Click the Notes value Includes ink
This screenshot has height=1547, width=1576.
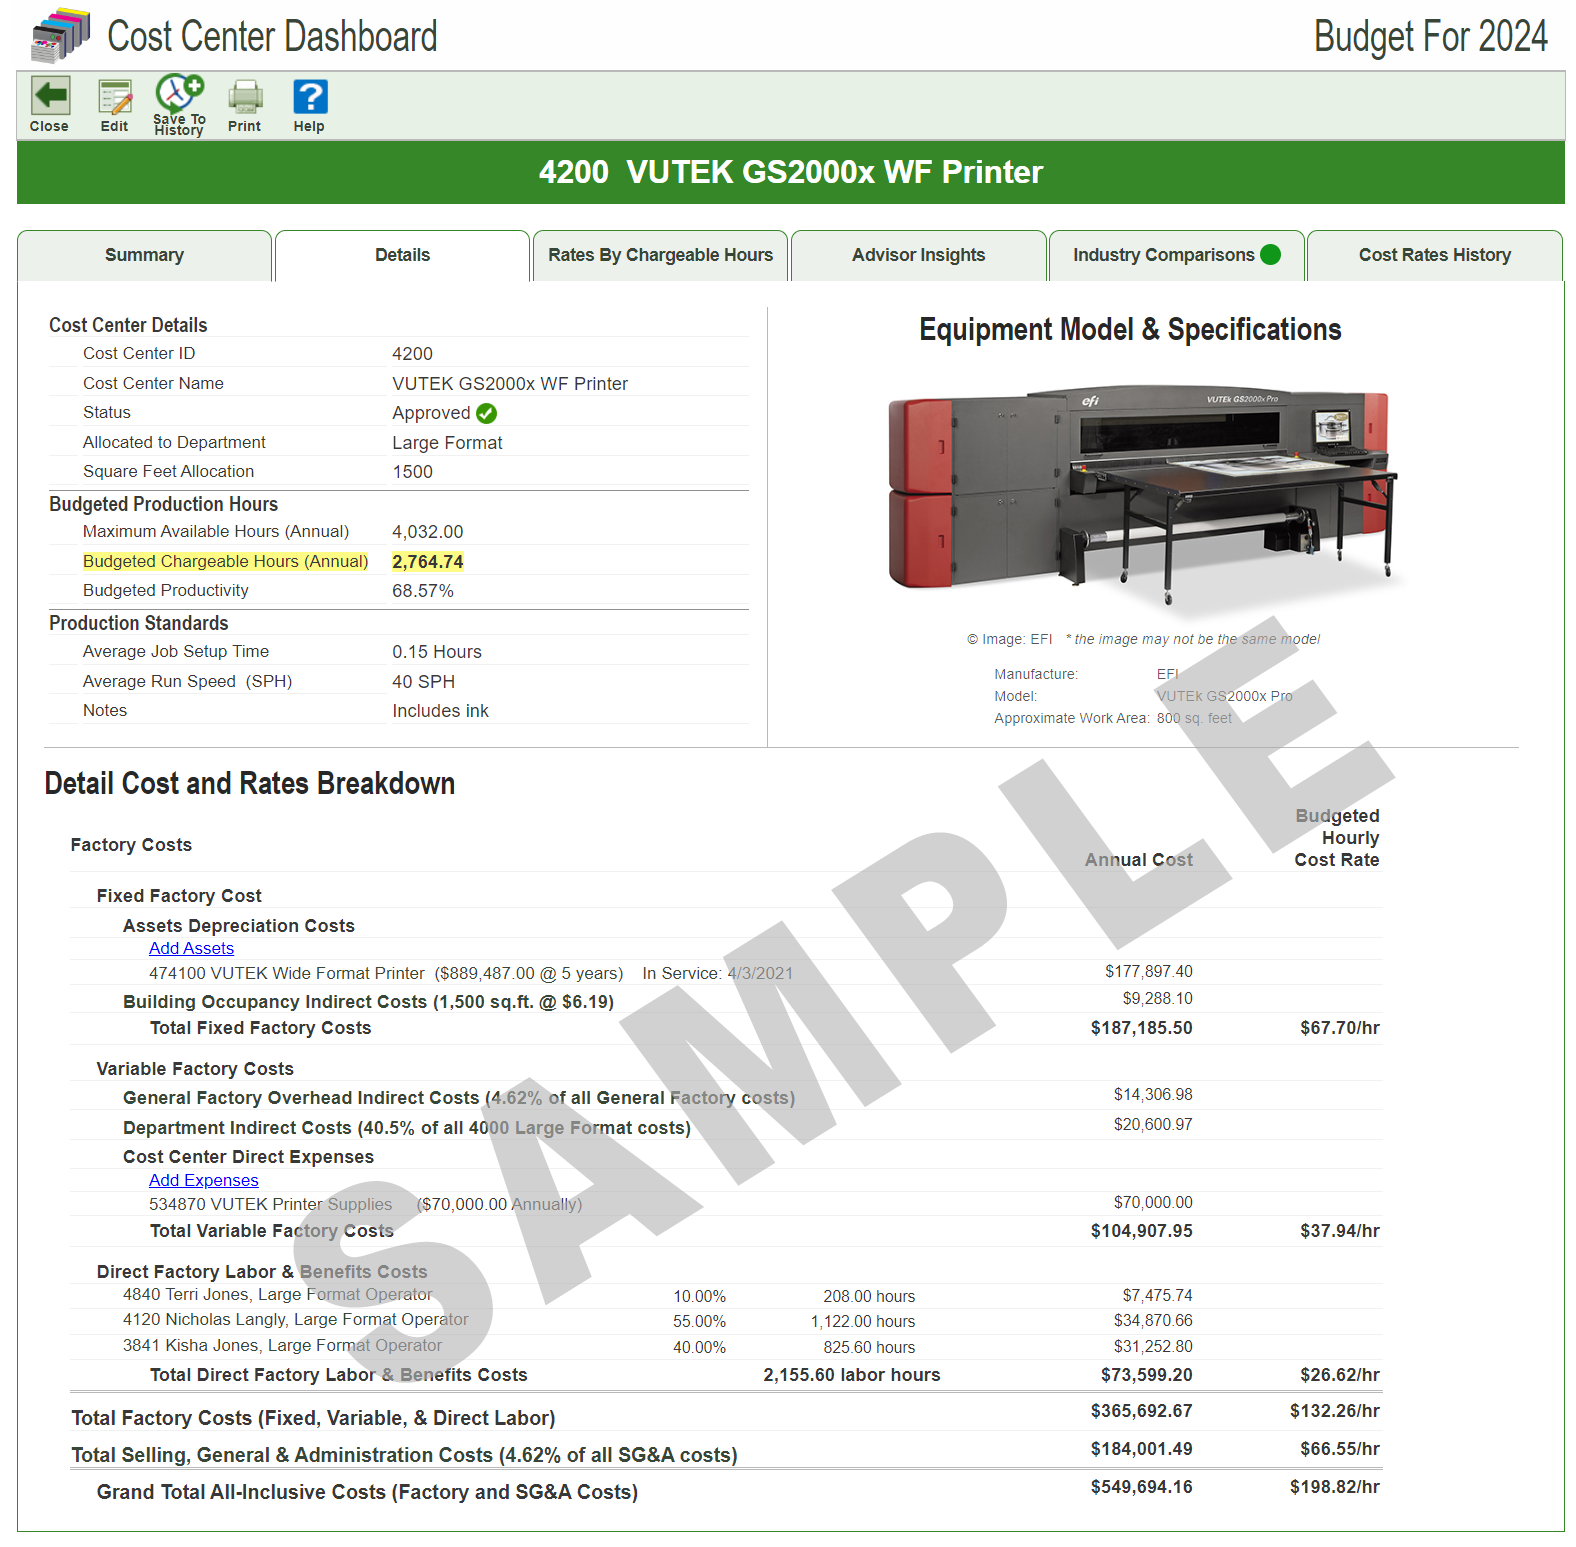440,711
